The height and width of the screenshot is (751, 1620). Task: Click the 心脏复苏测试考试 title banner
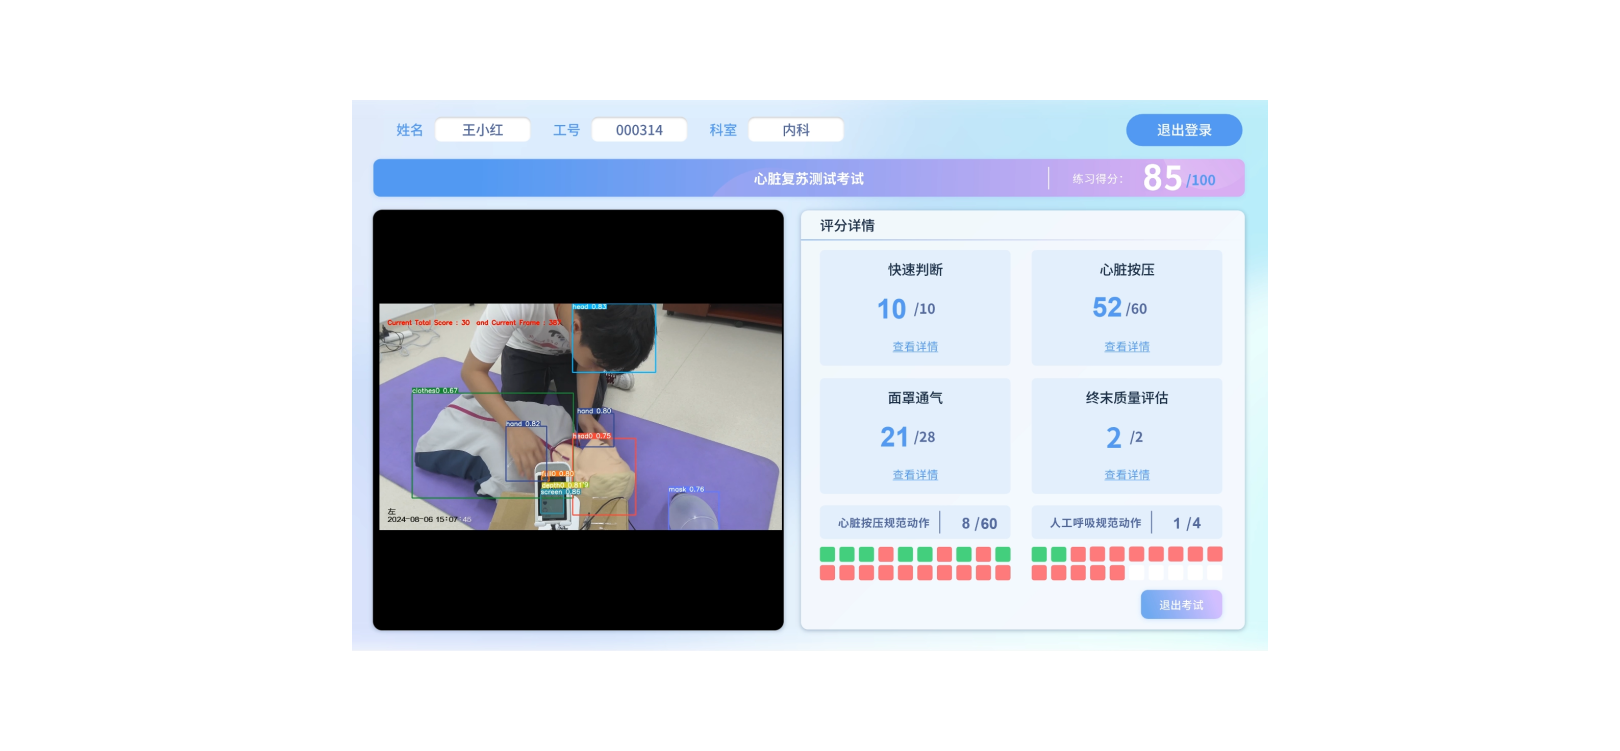[x=808, y=179]
